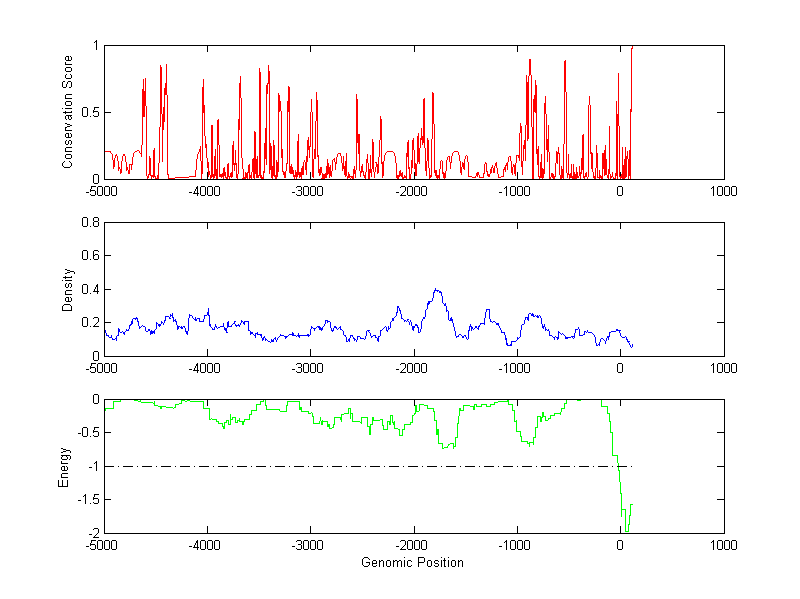Click the "0.4" tick label on Density axis
800x599 pixels.
pyautogui.click(x=88, y=289)
